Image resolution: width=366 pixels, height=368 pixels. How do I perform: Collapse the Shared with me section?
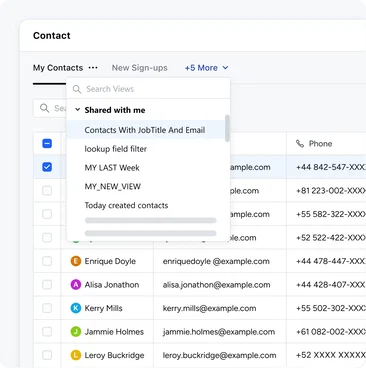78,109
